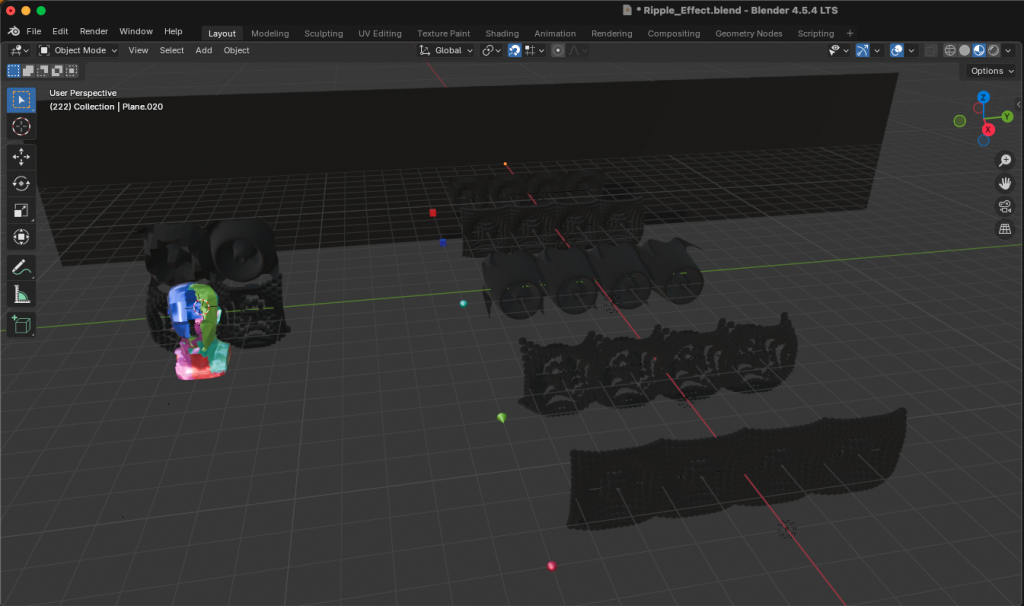Viewport: 1024px width, 606px height.
Task: Open the Options dropdown
Action: 991,71
